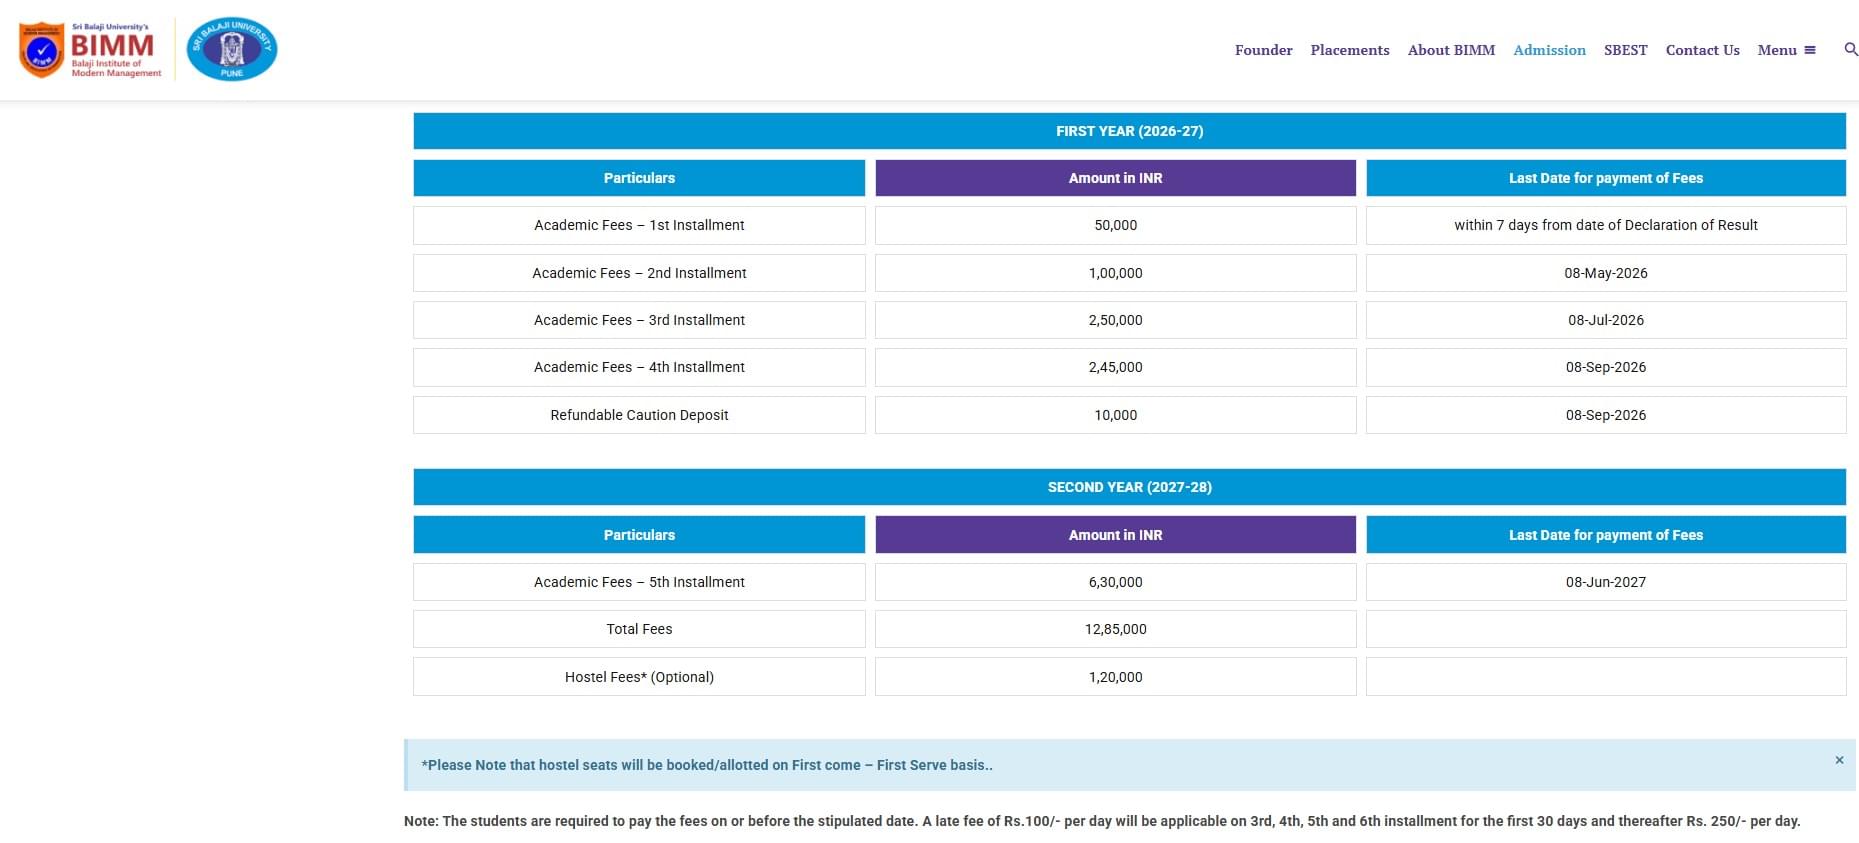Open About BIMM in navigation
This screenshot has height=843, width=1859.
click(1451, 50)
